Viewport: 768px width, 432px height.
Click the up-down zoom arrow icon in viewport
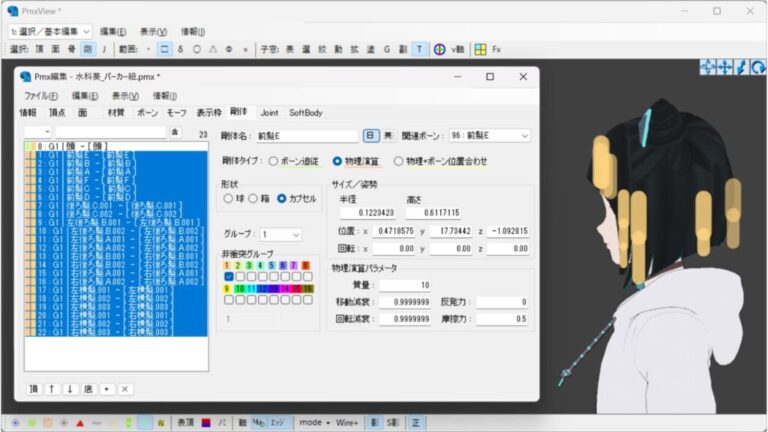741,67
